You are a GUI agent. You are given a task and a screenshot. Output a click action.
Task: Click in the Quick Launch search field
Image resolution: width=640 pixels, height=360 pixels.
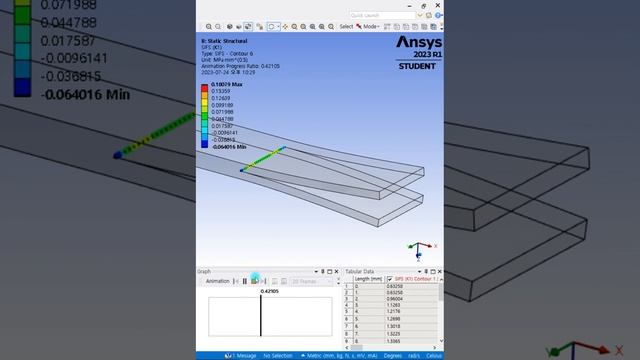382,16
